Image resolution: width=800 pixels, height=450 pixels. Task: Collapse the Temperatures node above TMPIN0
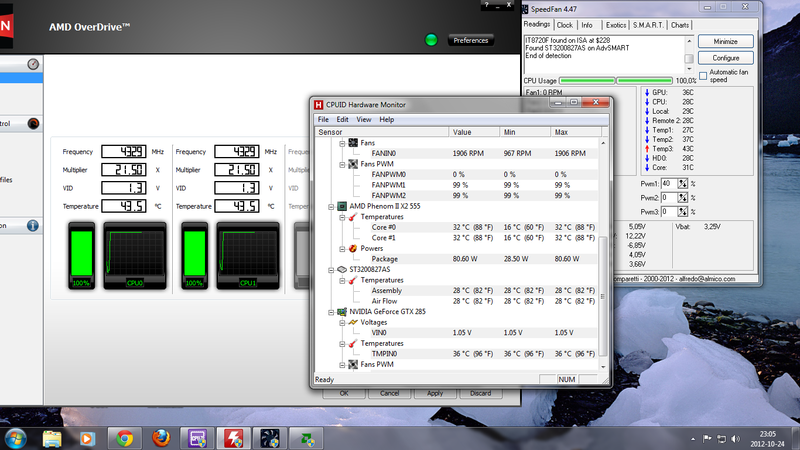(x=342, y=344)
